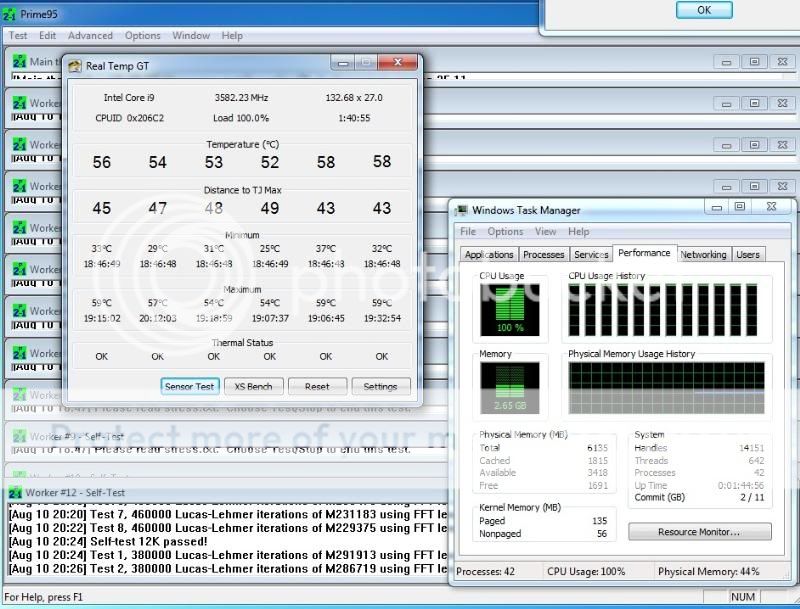Open Real Temp GT Settings
The height and width of the screenshot is (609, 800).
click(380, 386)
